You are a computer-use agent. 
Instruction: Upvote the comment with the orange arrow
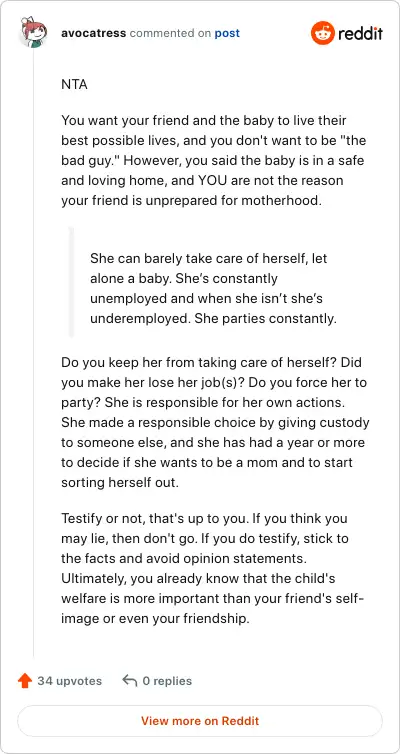click(x=25, y=680)
